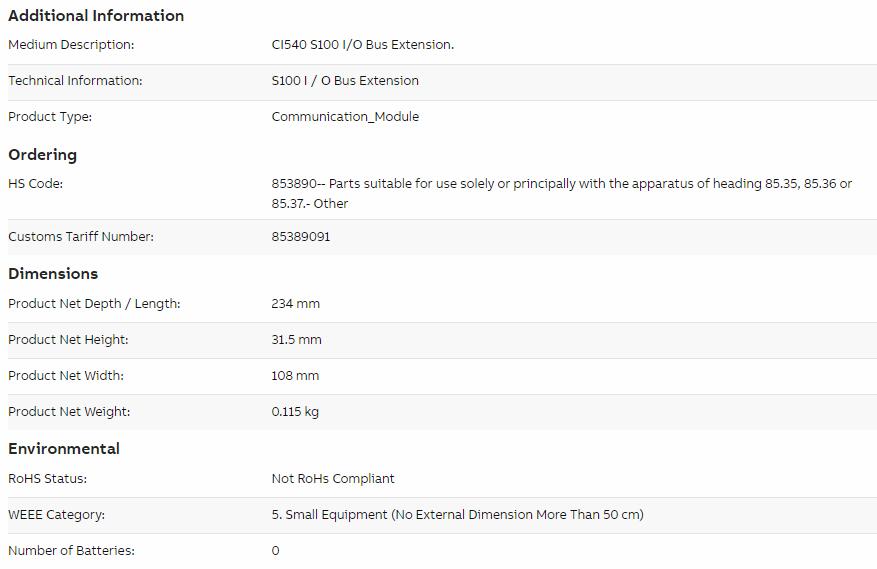Select the Small Equipment WEEE category value

click(458, 515)
